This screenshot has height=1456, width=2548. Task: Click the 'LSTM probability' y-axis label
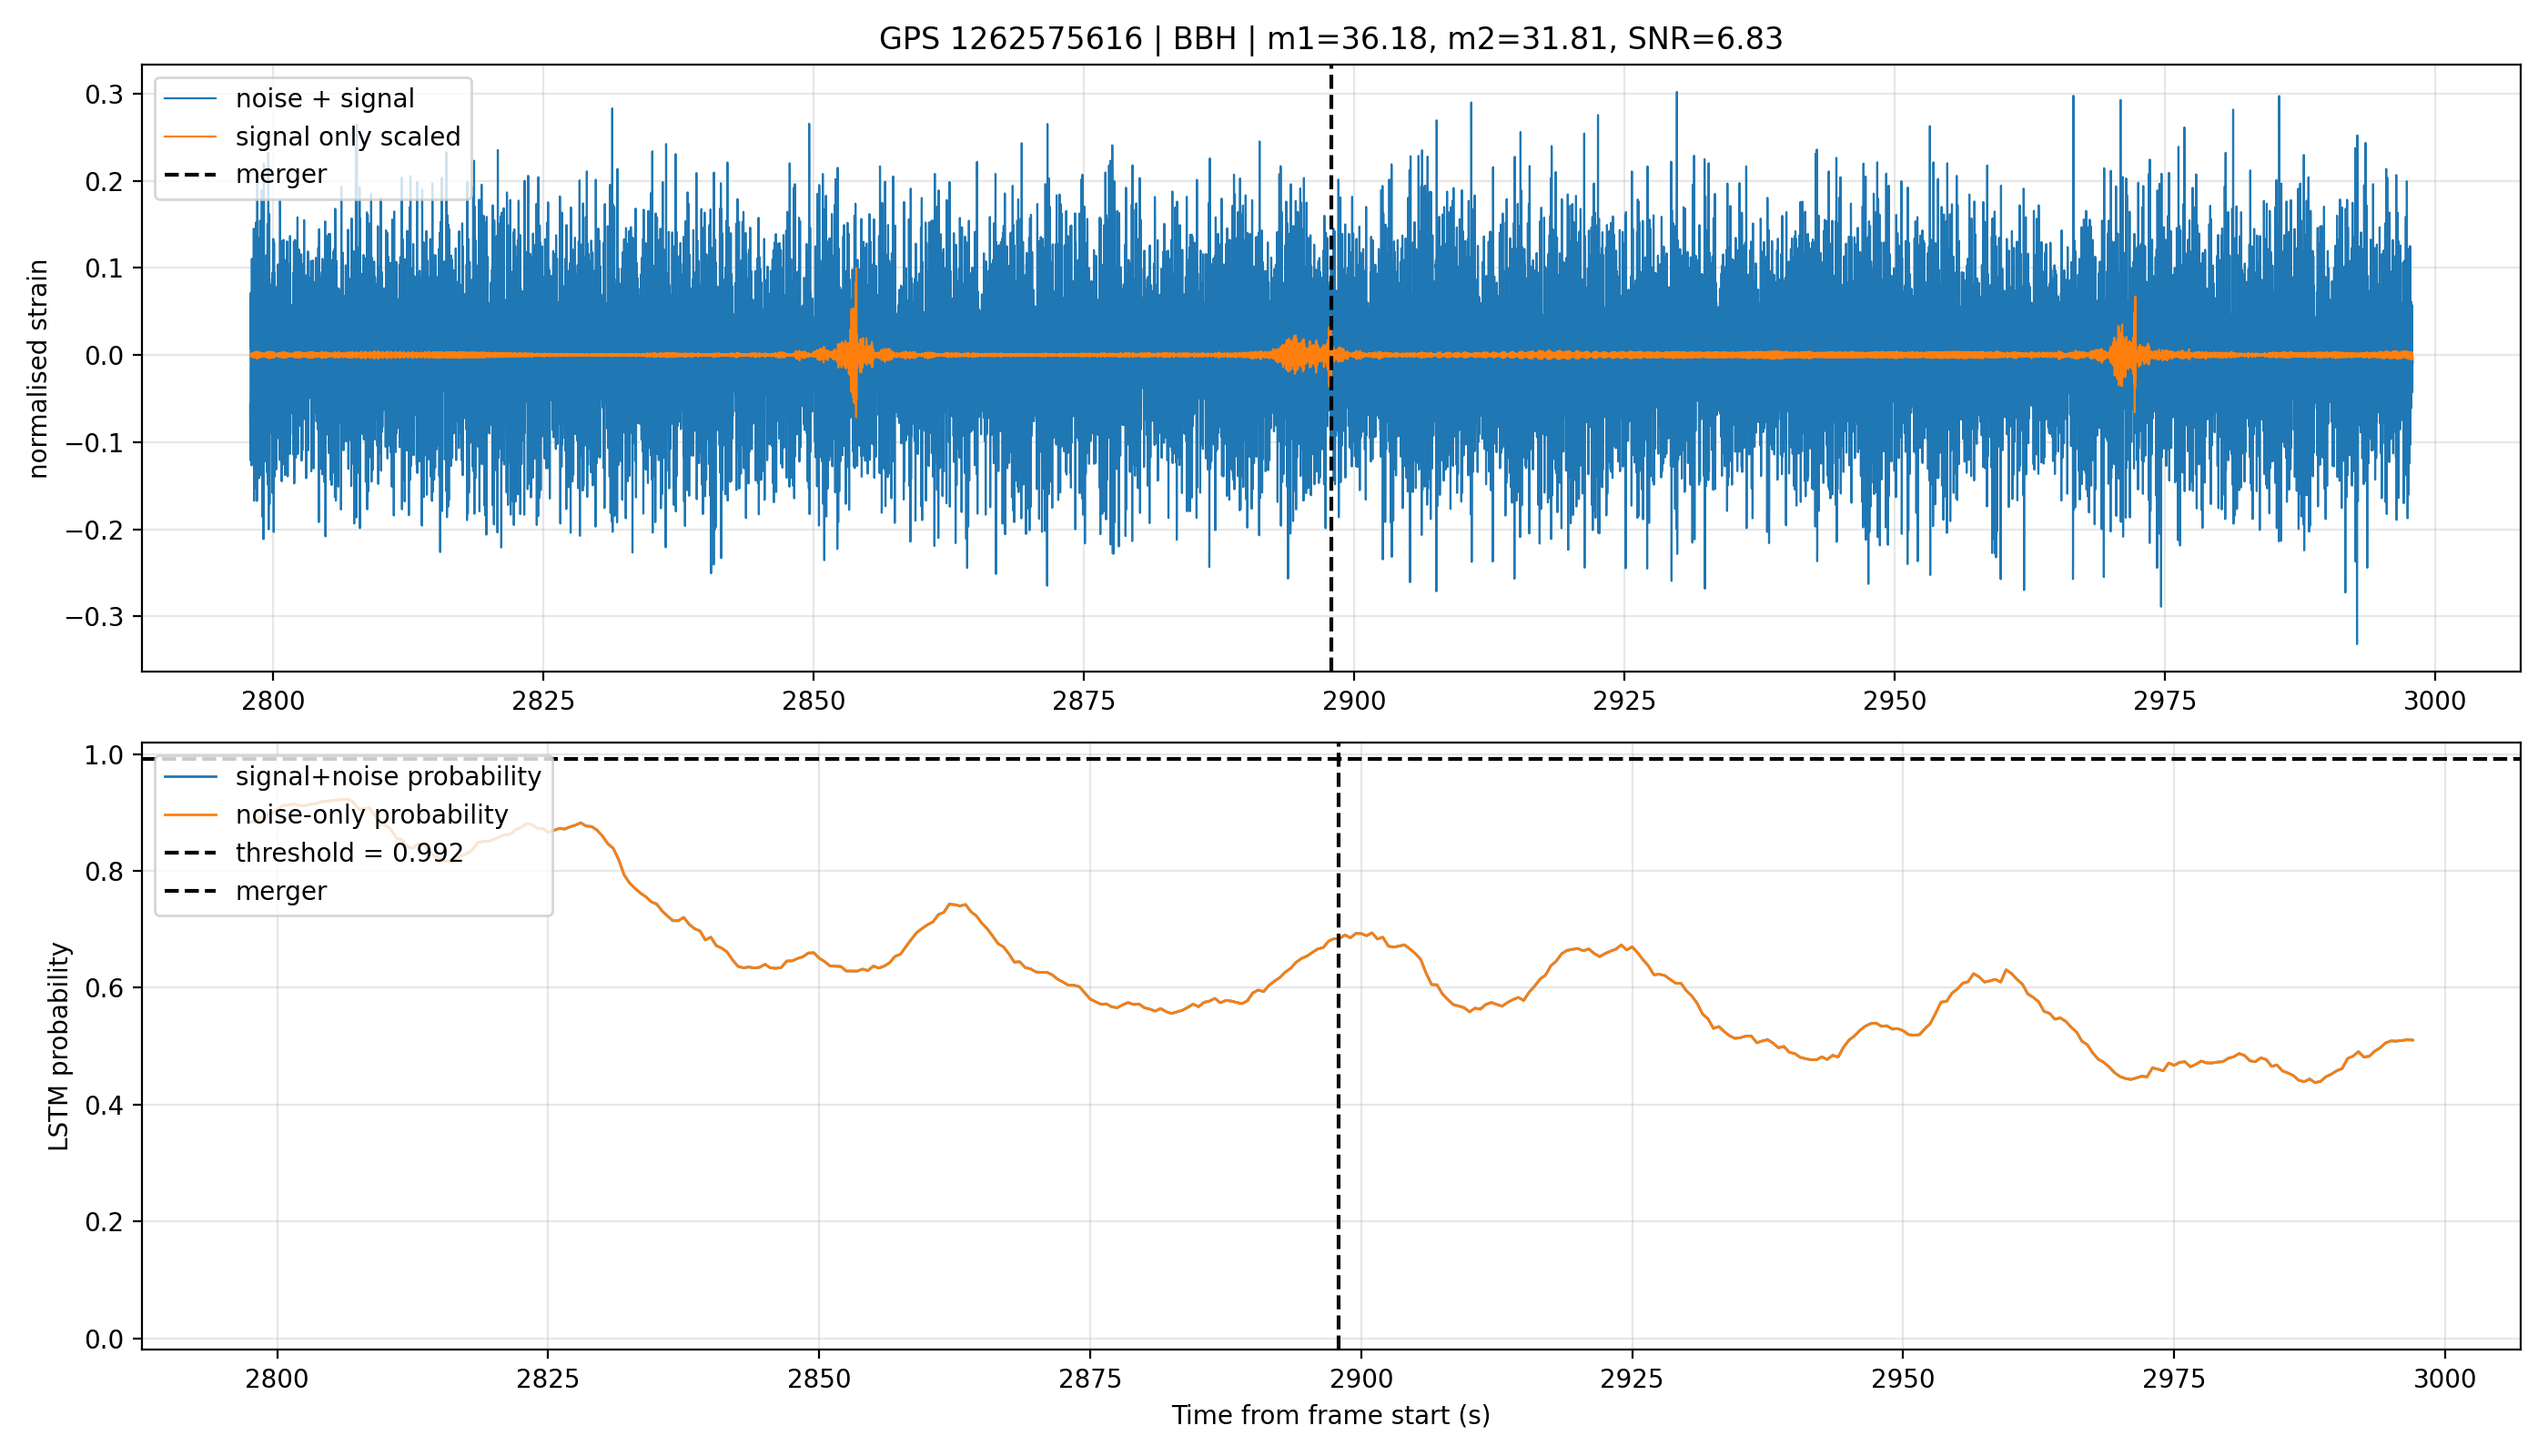click(60, 1046)
